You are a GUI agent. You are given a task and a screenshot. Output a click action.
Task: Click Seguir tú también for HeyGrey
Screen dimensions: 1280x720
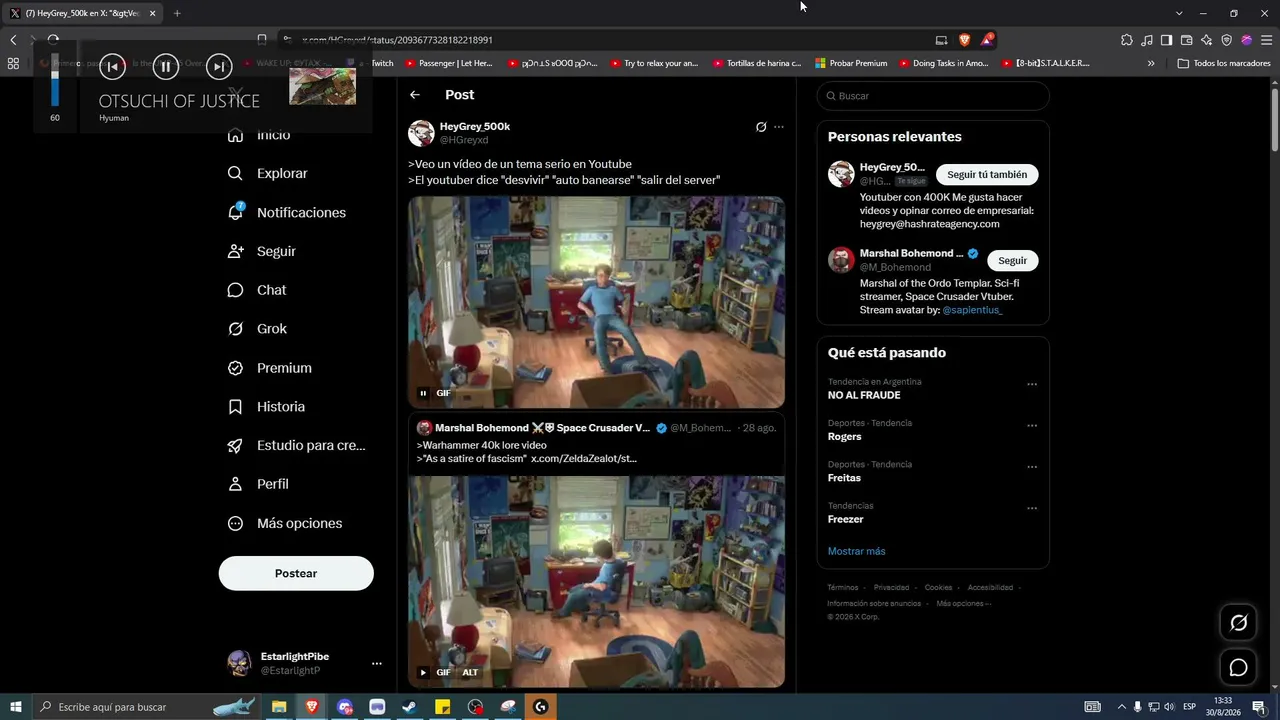tap(987, 175)
